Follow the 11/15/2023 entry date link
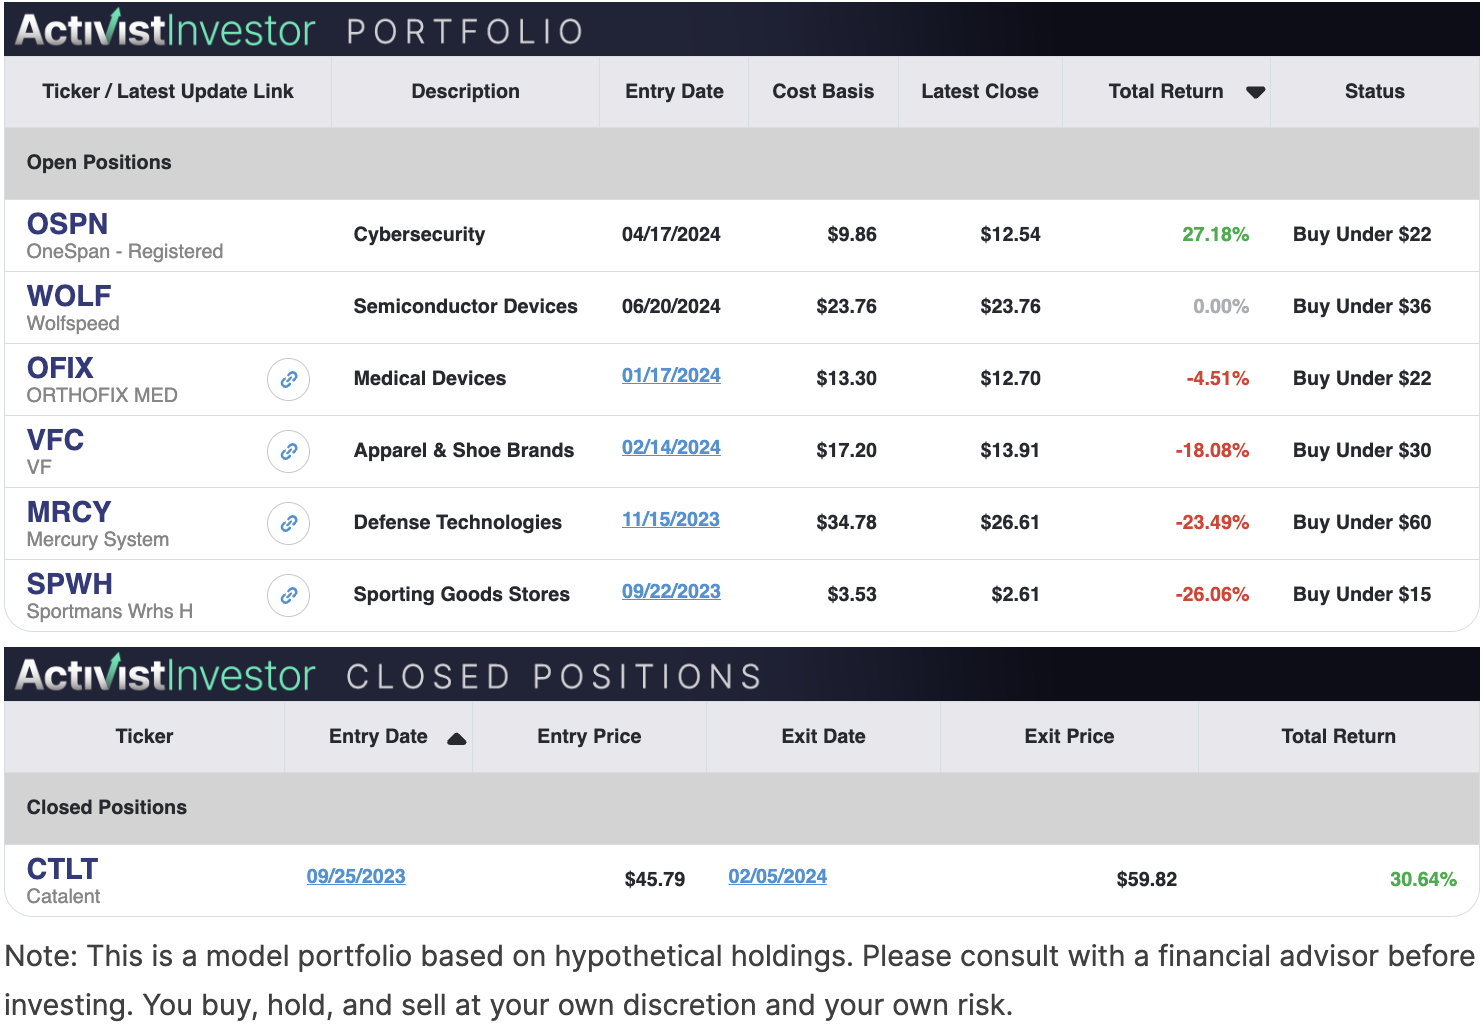1484x1026 pixels. pos(670,519)
